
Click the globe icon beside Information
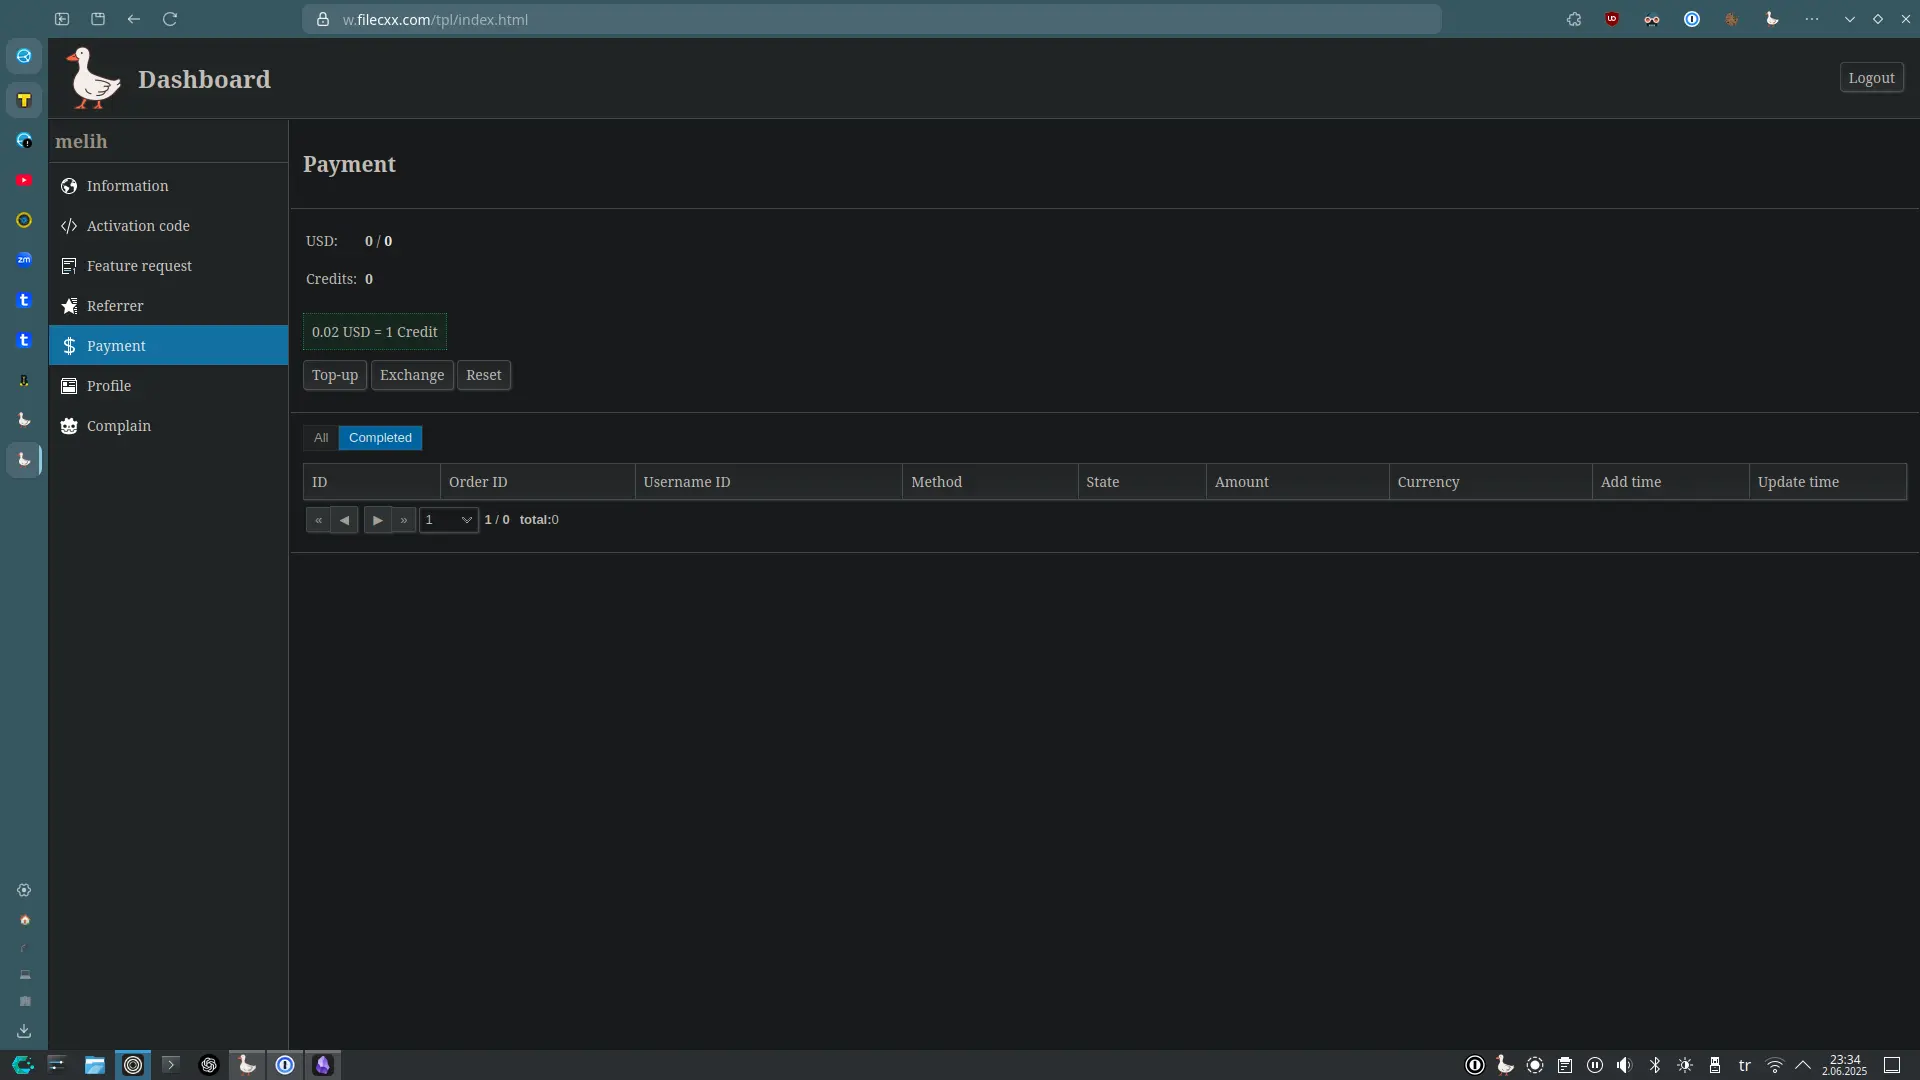(69, 186)
